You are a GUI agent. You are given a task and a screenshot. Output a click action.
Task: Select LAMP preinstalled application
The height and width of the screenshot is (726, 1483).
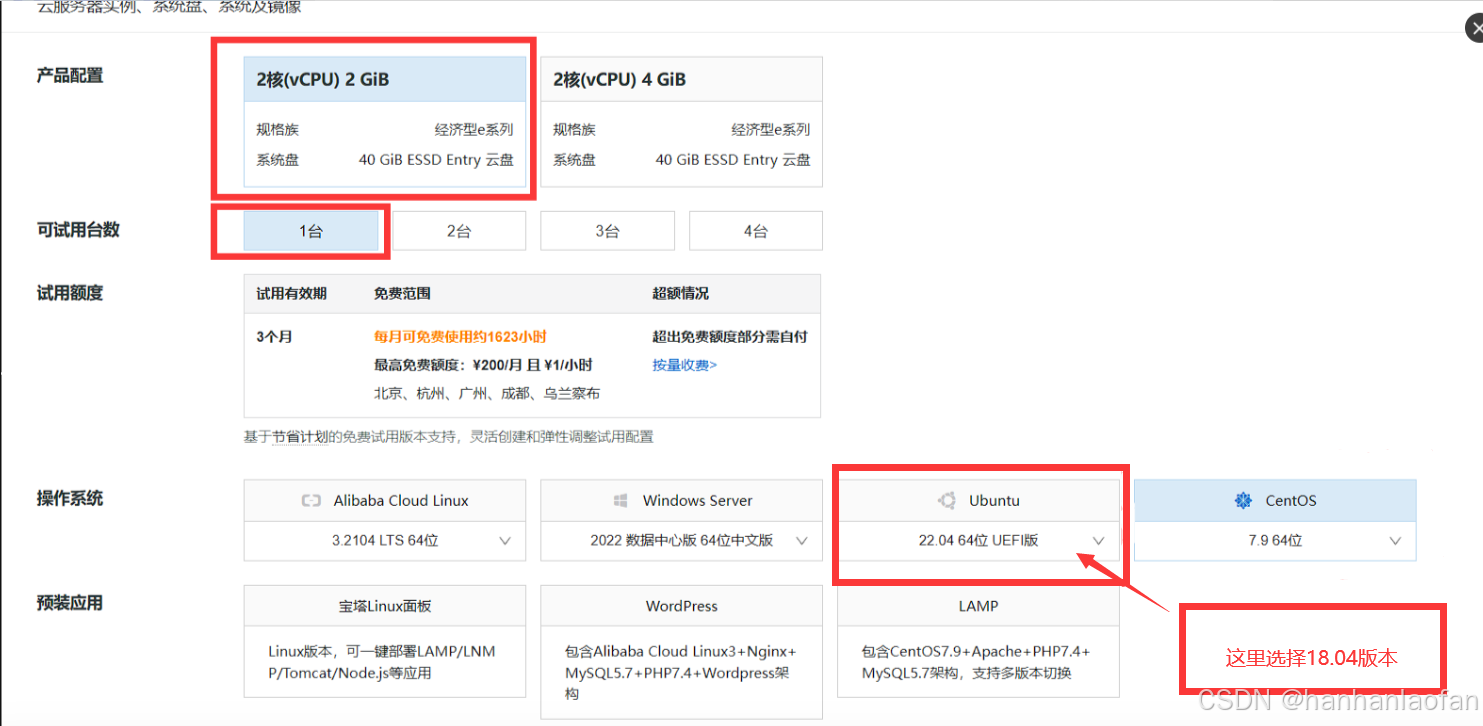pos(978,606)
